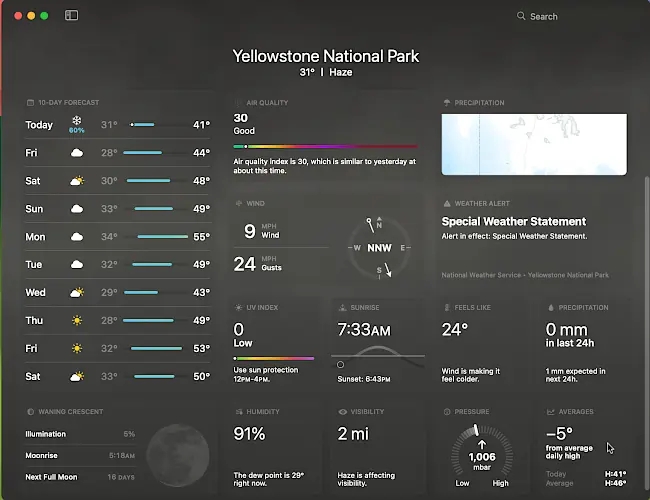Click the wind compass showing NNW
The image size is (650, 500).
[379, 247]
